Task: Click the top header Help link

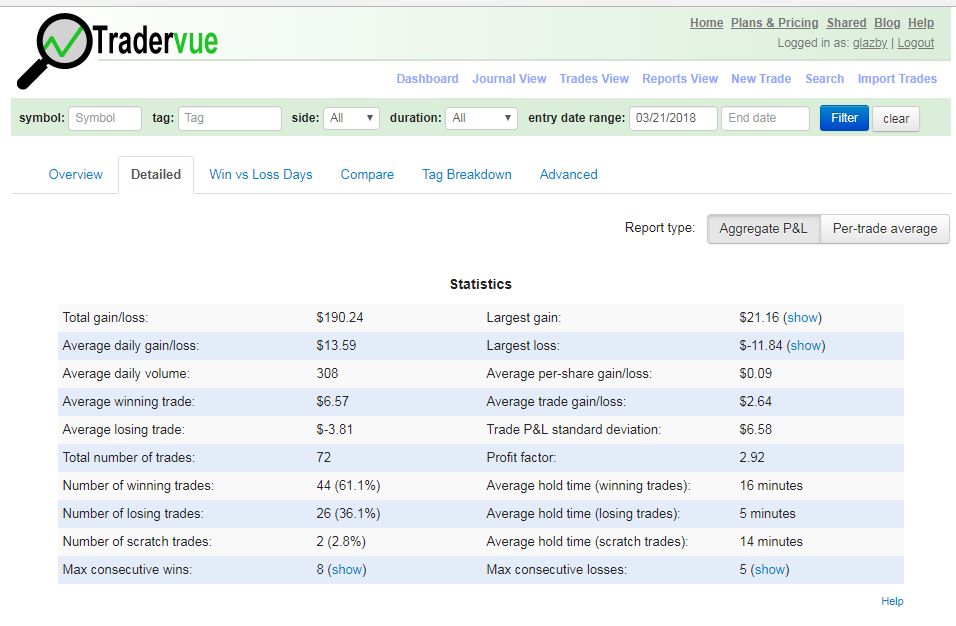Action: [921, 23]
